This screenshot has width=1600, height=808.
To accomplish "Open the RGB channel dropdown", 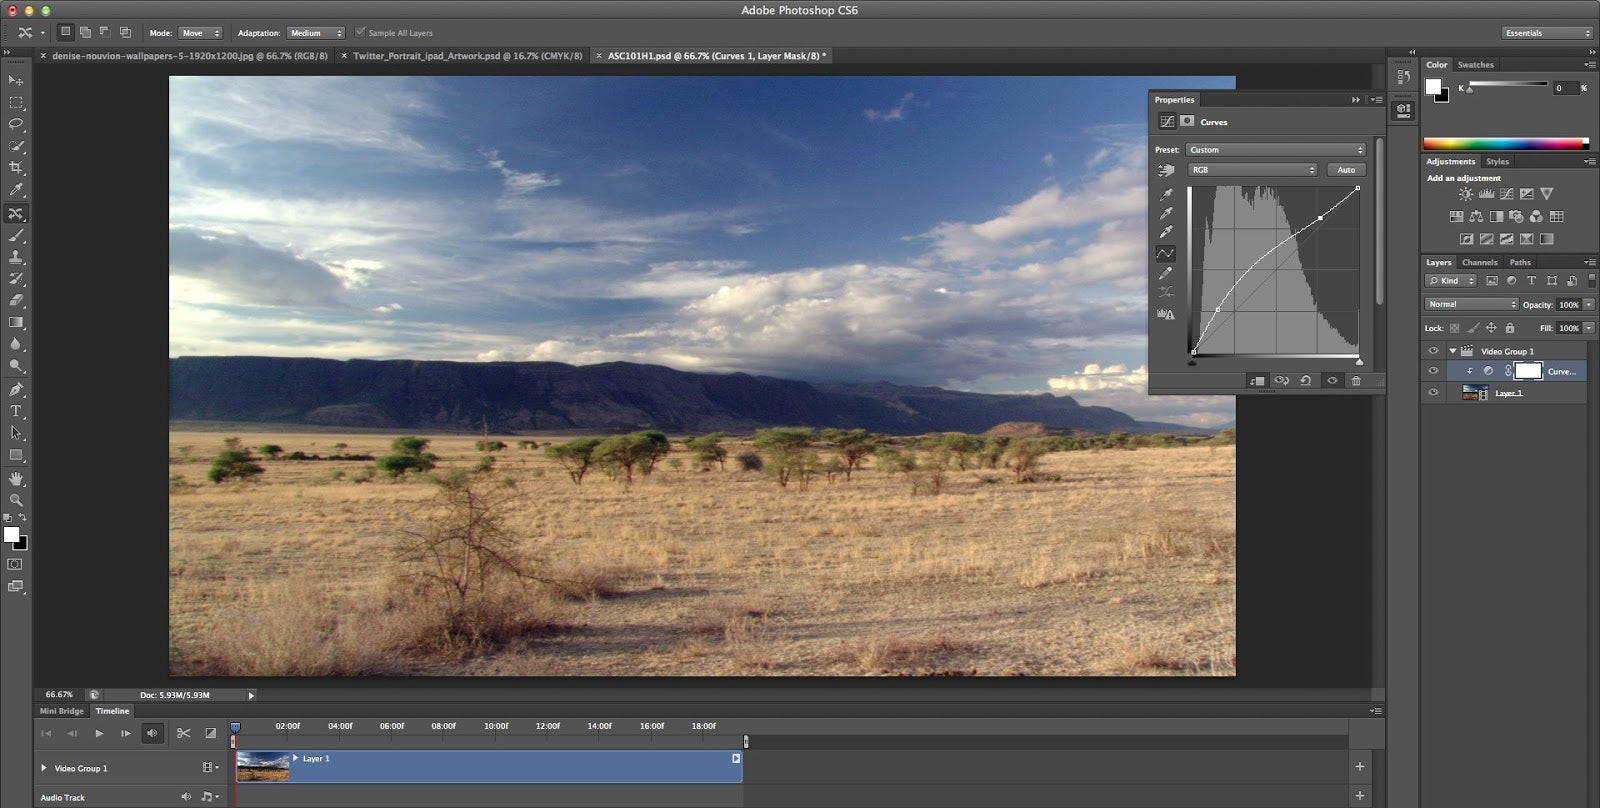I will point(1252,170).
